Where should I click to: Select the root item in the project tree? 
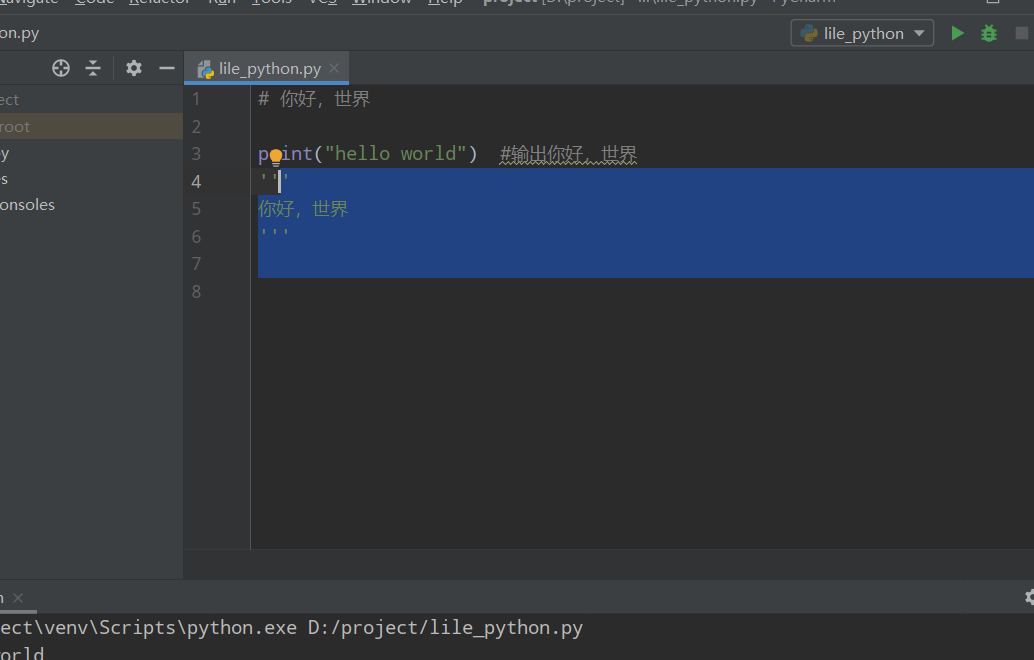[20, 126]
